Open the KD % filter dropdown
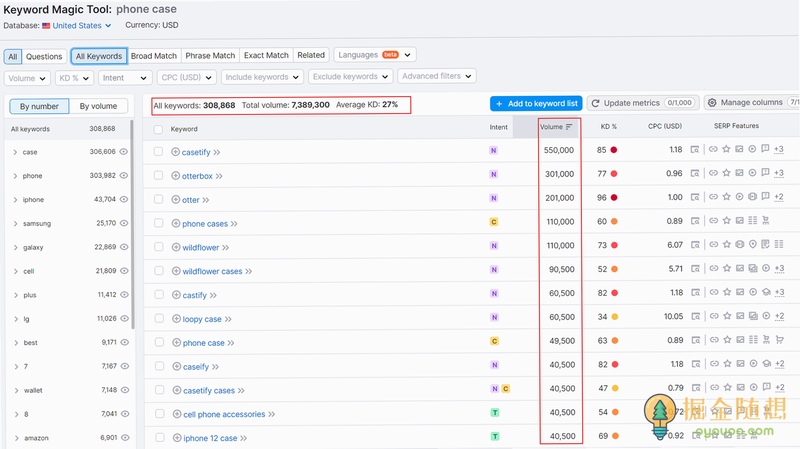The width and height of the screenshot is (800, 449). point(73,78)
